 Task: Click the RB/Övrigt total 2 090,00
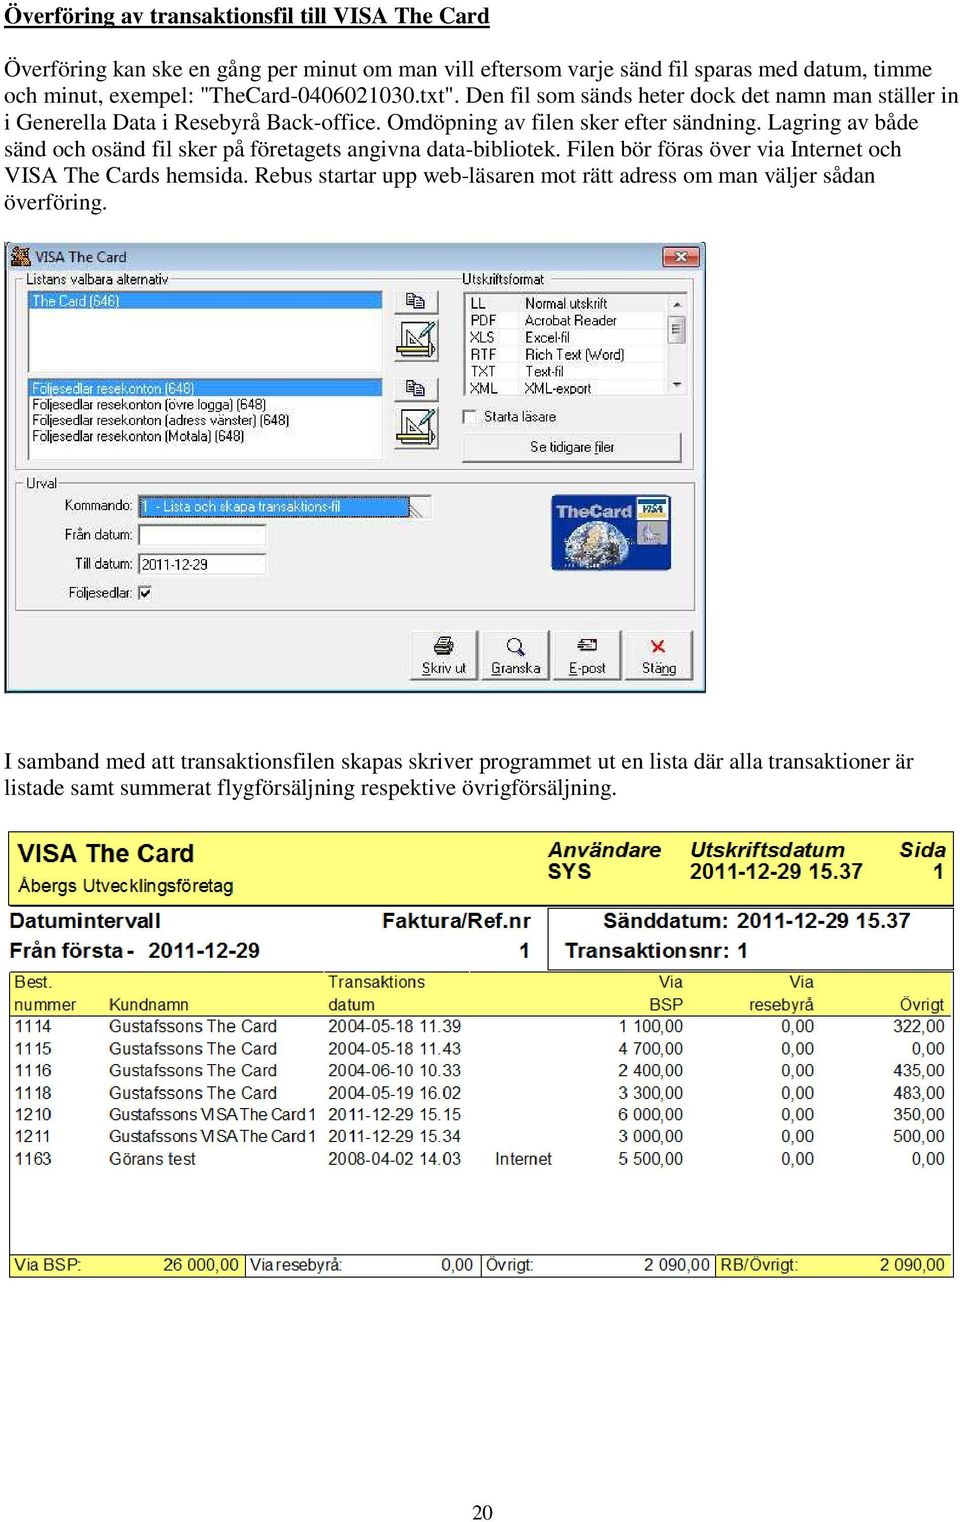912,1264
